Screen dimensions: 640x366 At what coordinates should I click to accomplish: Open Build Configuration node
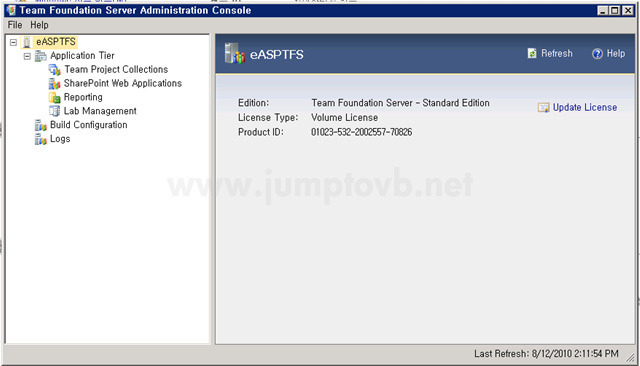pos(89,125)
